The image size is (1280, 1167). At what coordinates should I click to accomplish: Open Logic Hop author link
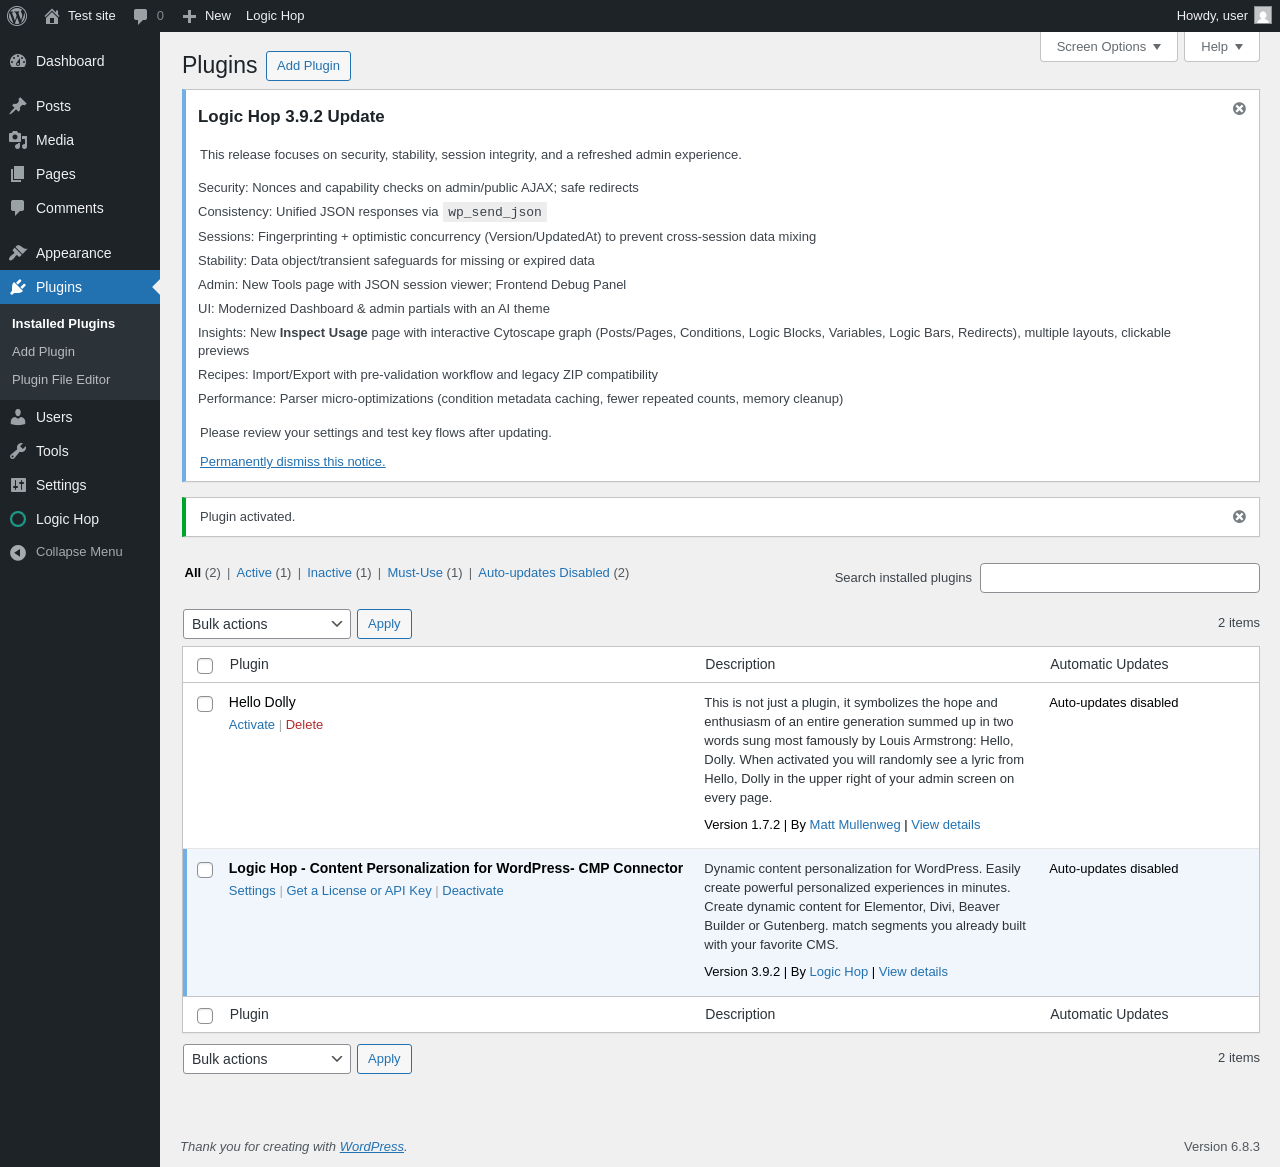point(838,972)
